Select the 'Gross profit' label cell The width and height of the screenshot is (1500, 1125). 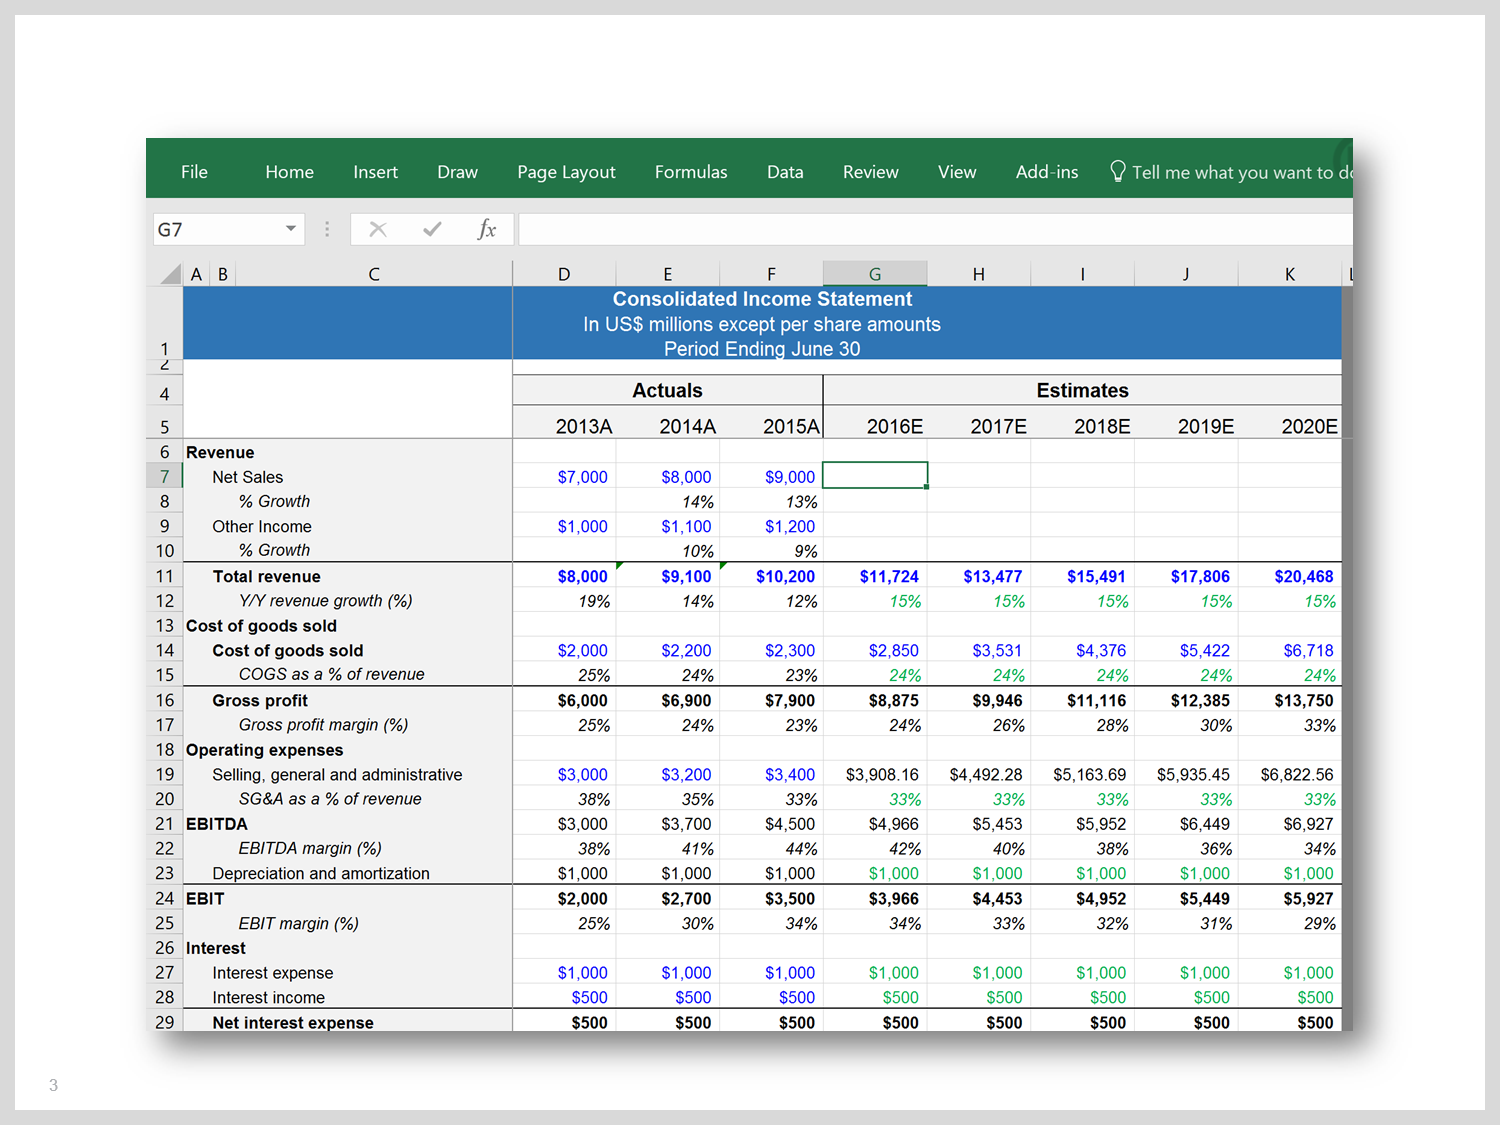coord(260,700)
